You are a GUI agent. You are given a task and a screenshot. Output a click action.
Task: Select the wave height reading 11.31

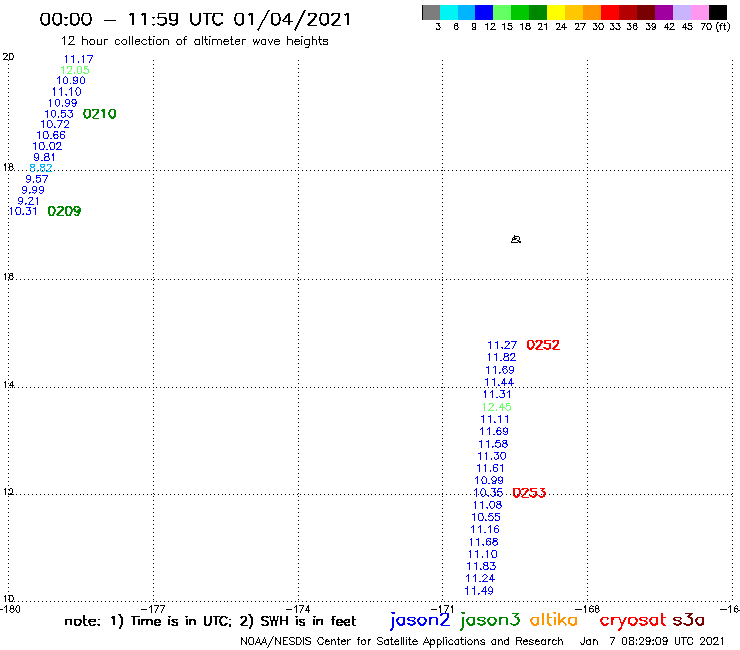[x=497, y=394]
